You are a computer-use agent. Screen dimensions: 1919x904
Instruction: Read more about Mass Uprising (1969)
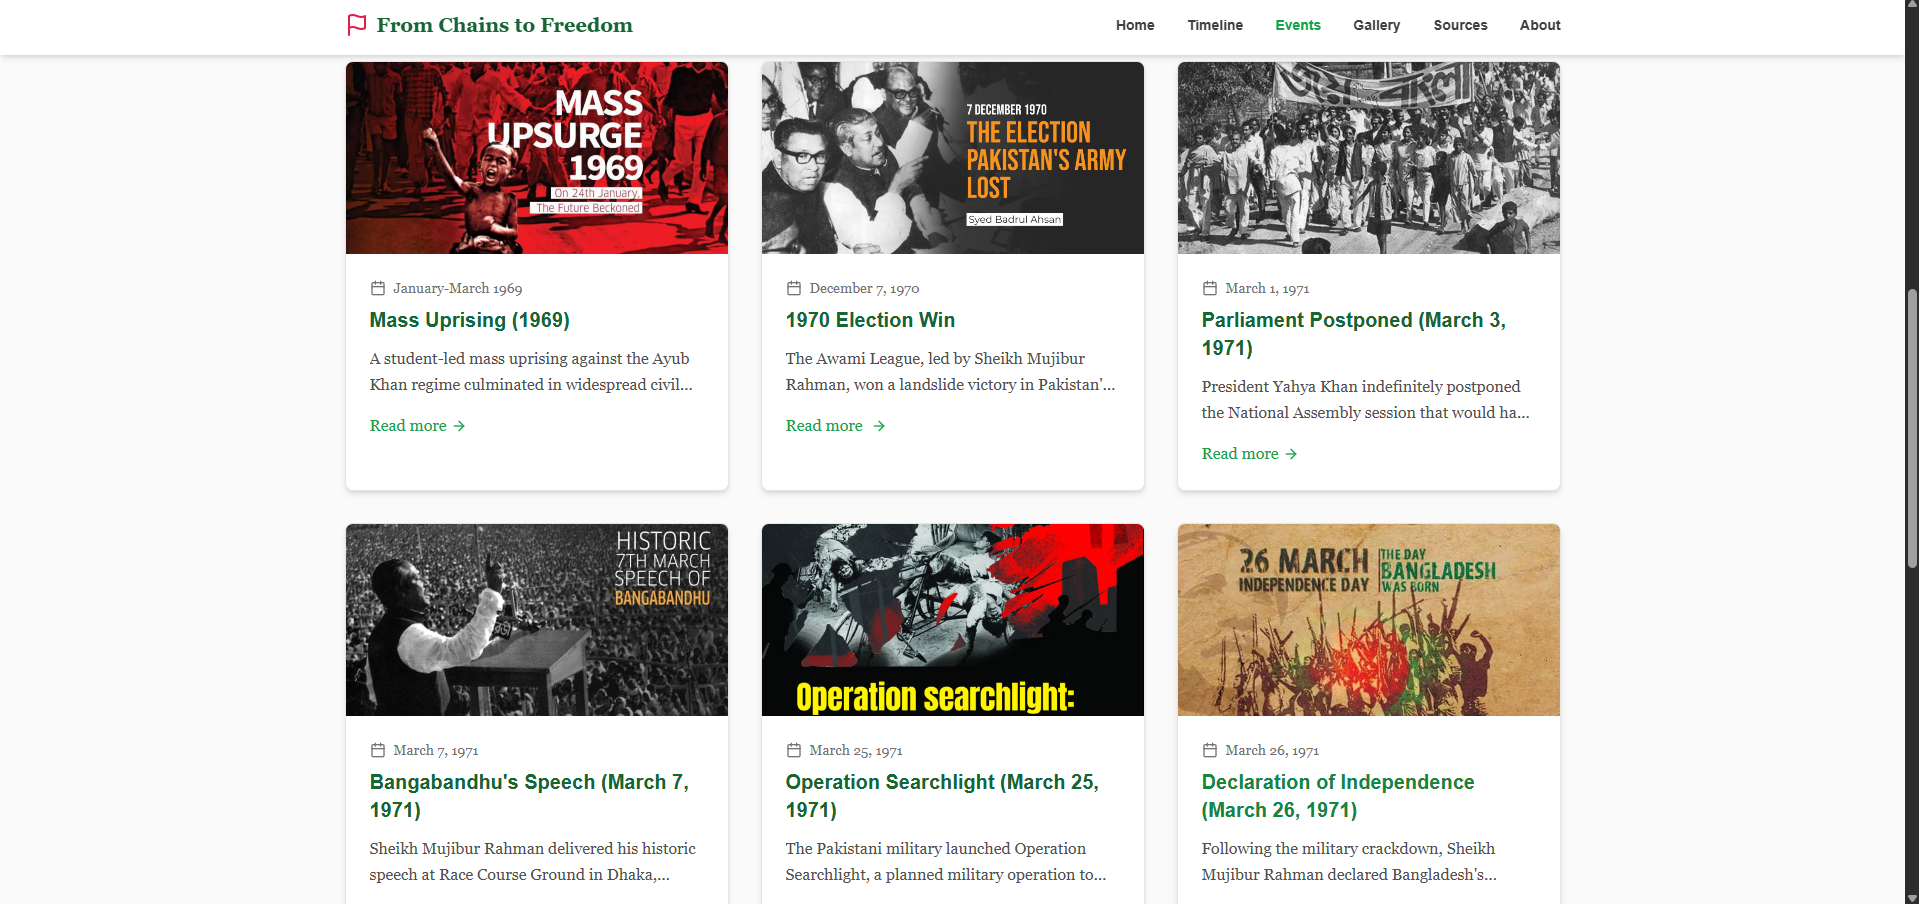[x=417, y=426]
